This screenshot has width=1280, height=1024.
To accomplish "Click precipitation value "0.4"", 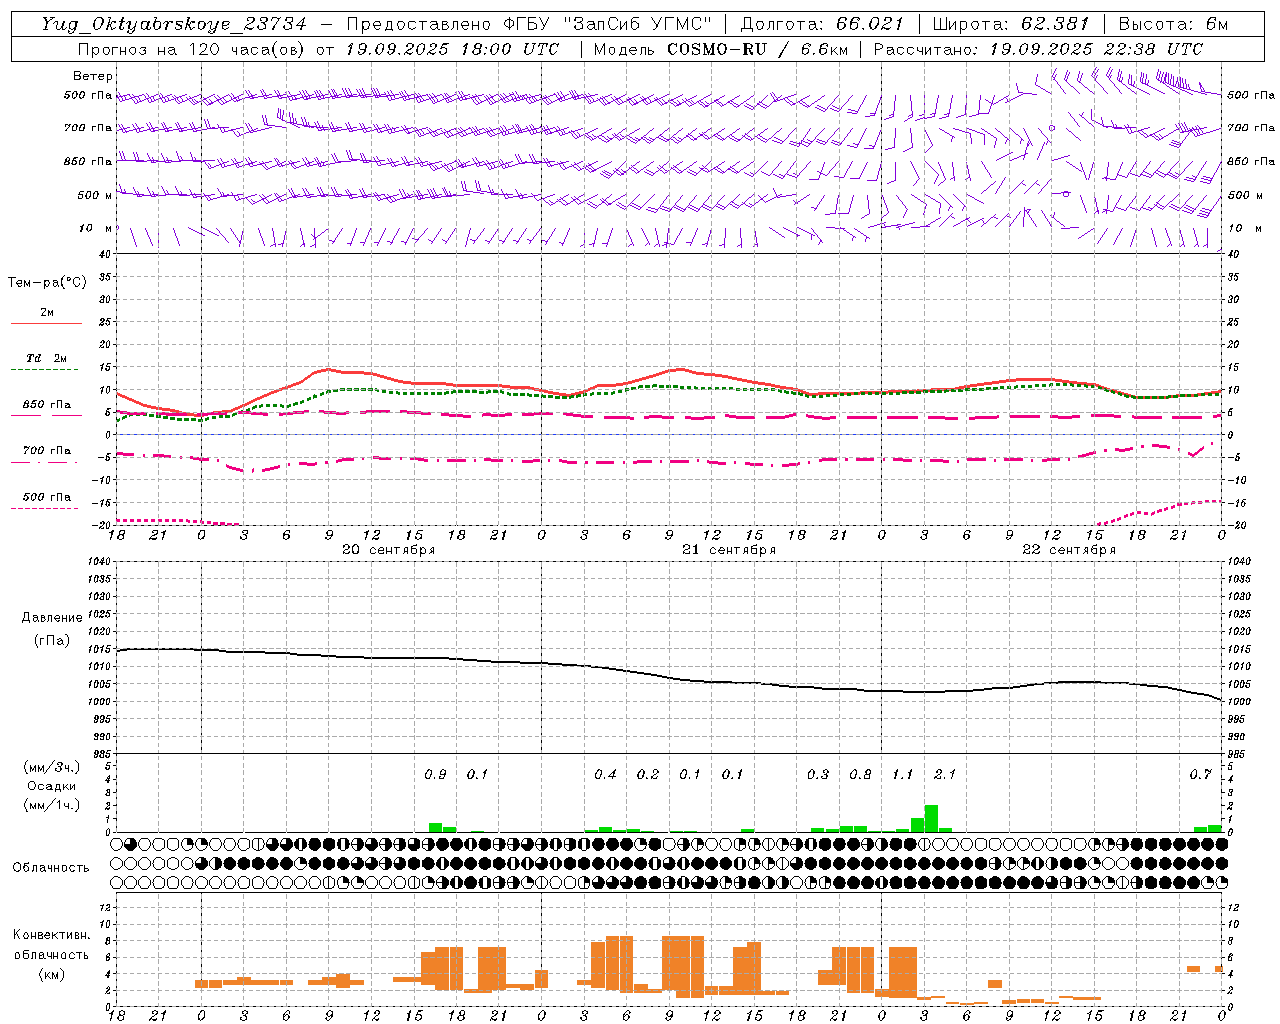I will pos(605,775).
